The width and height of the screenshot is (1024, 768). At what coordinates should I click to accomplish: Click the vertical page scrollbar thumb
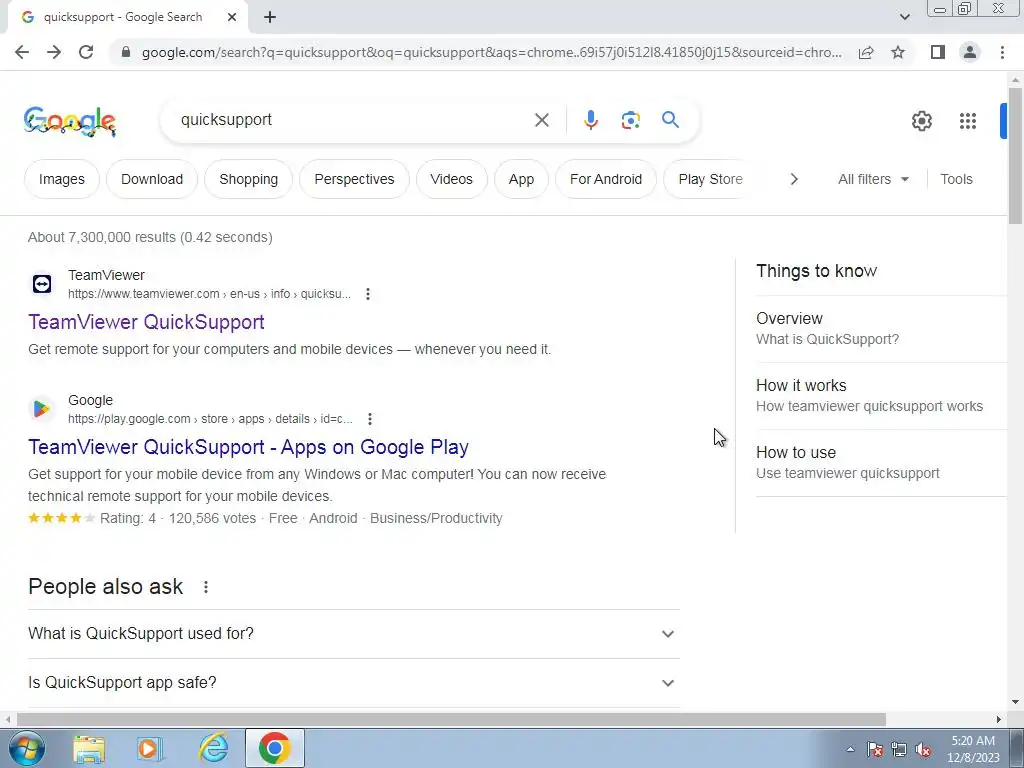point(1015,155)
